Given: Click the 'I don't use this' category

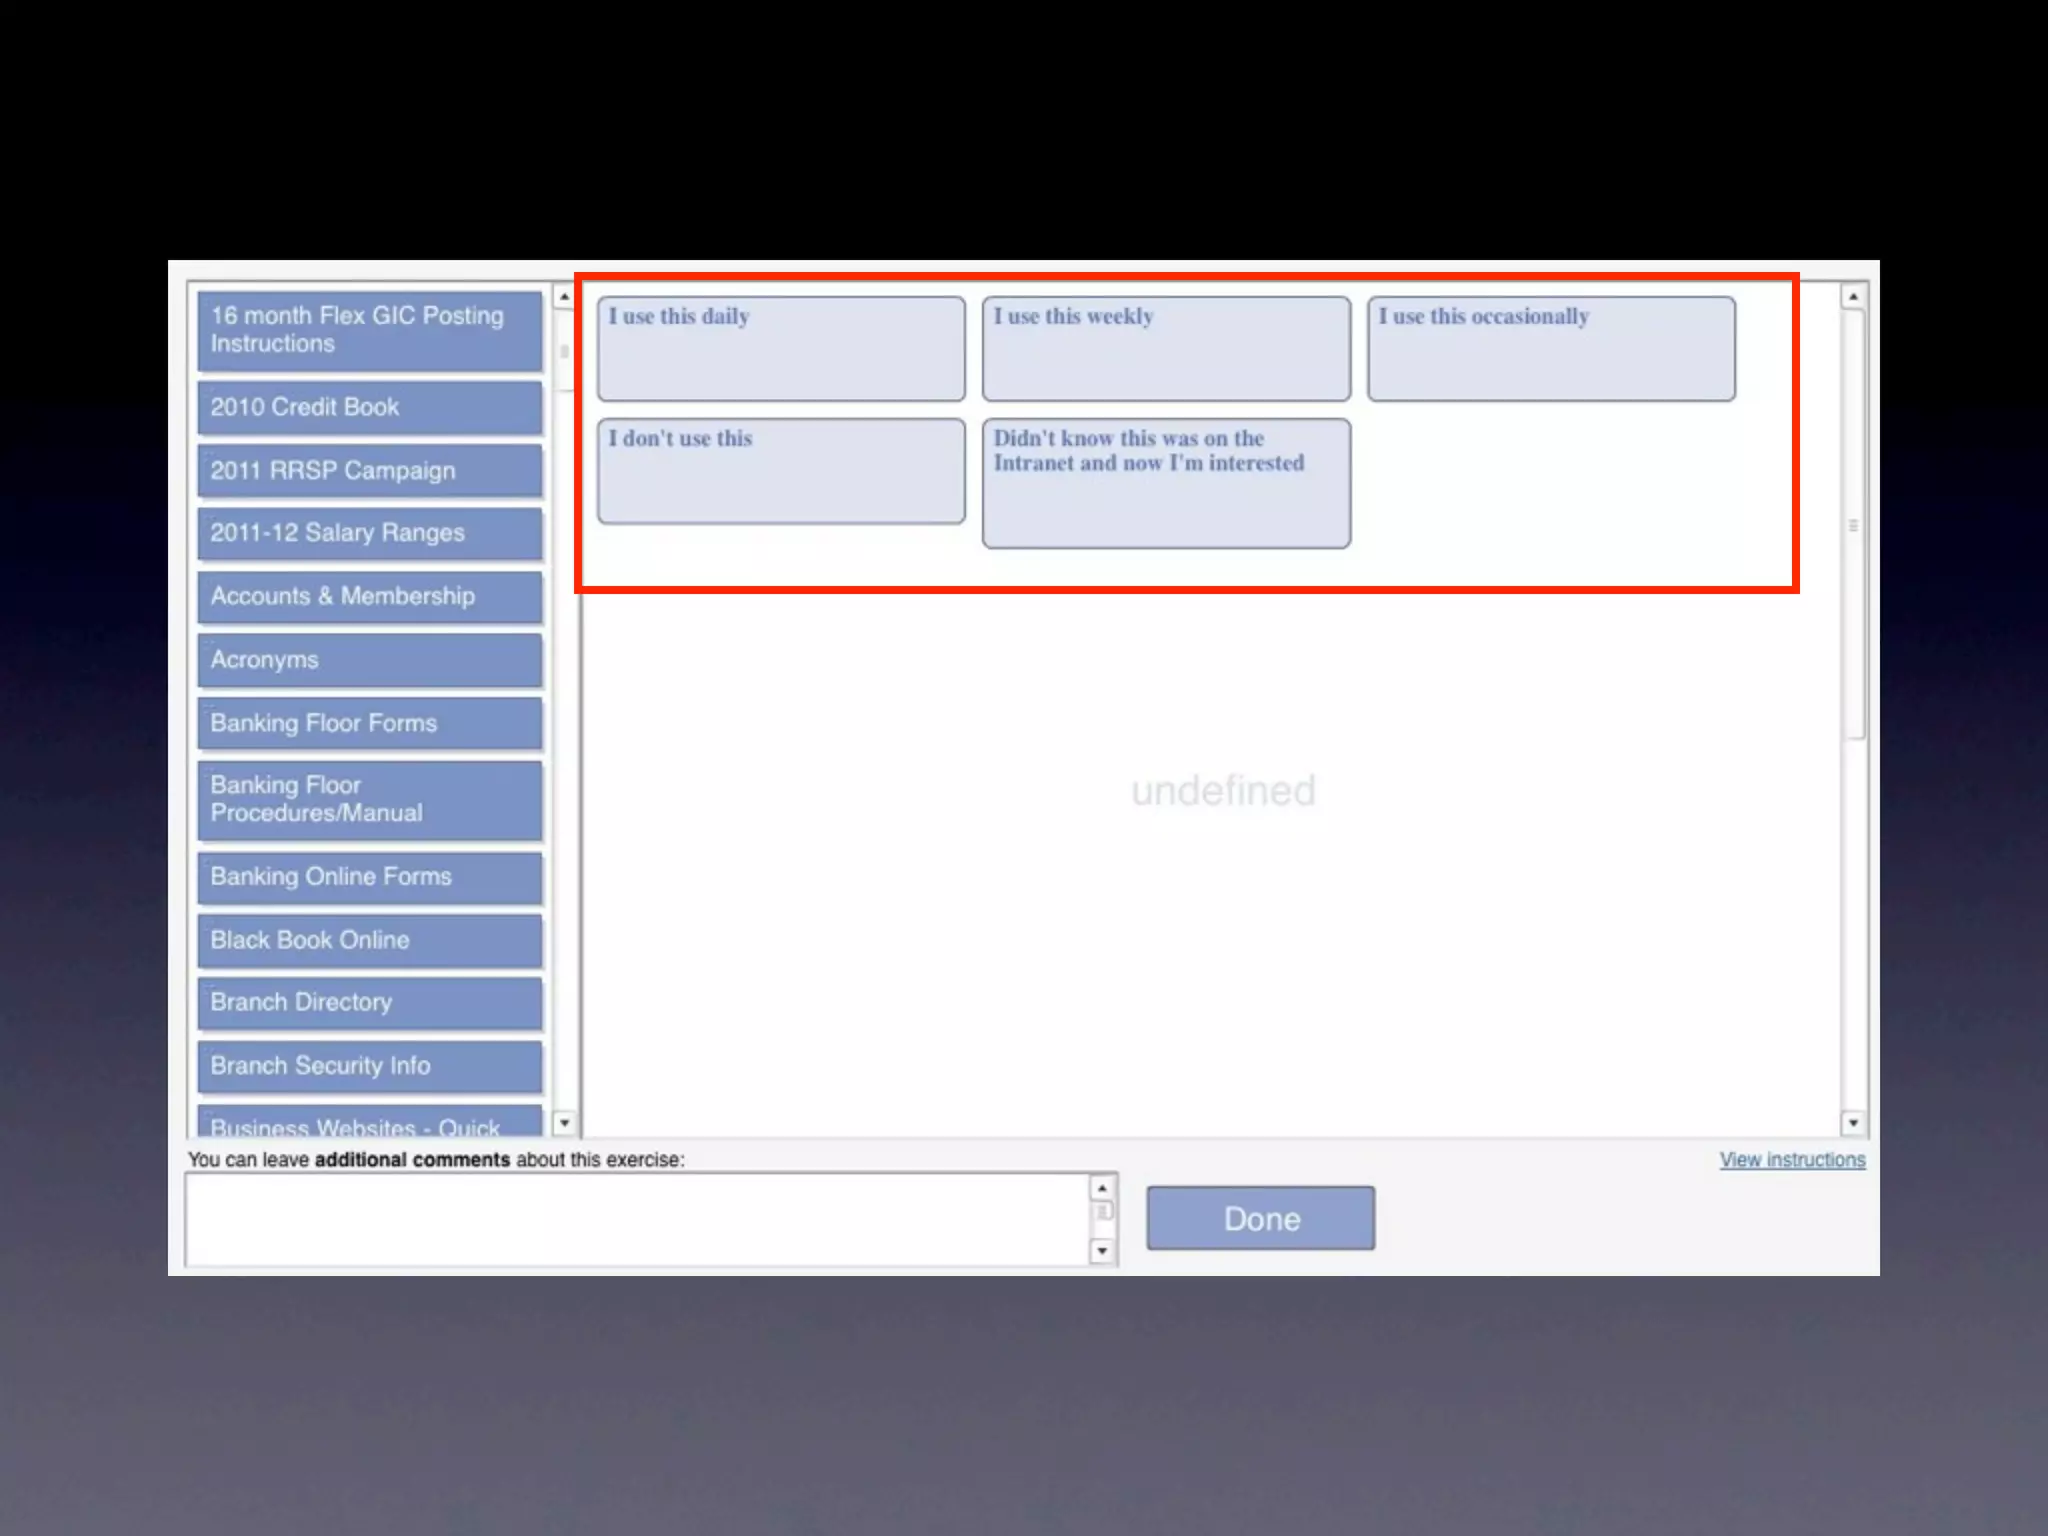Looking at the screenshot, I should (781, 471).
